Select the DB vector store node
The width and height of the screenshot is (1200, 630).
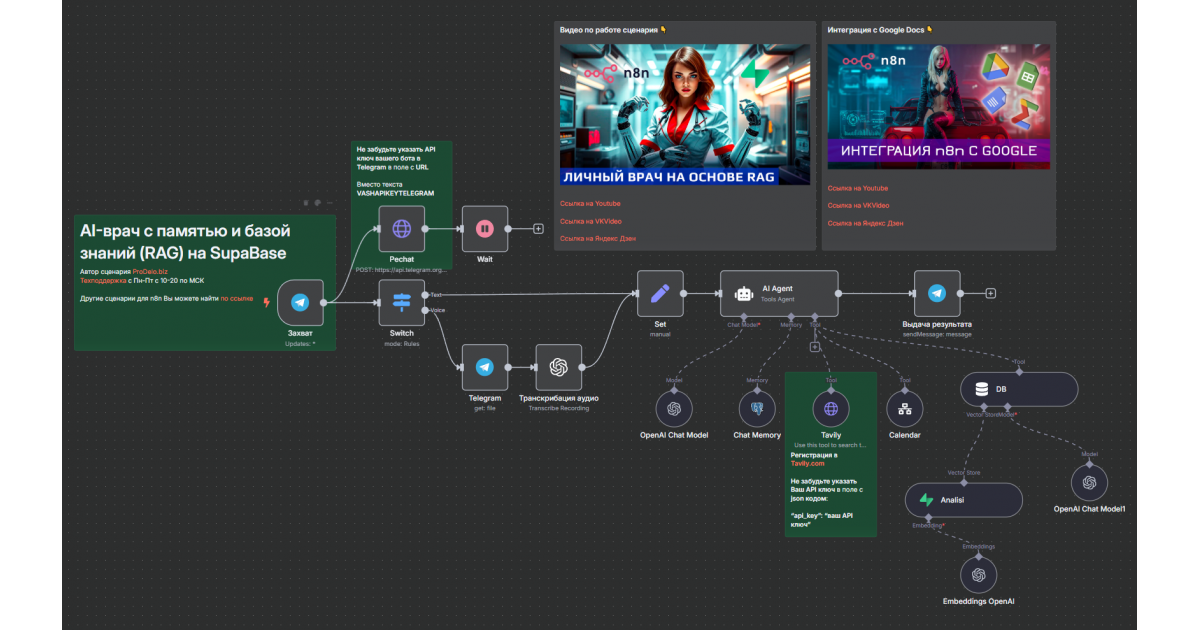tap(1018, 389)
